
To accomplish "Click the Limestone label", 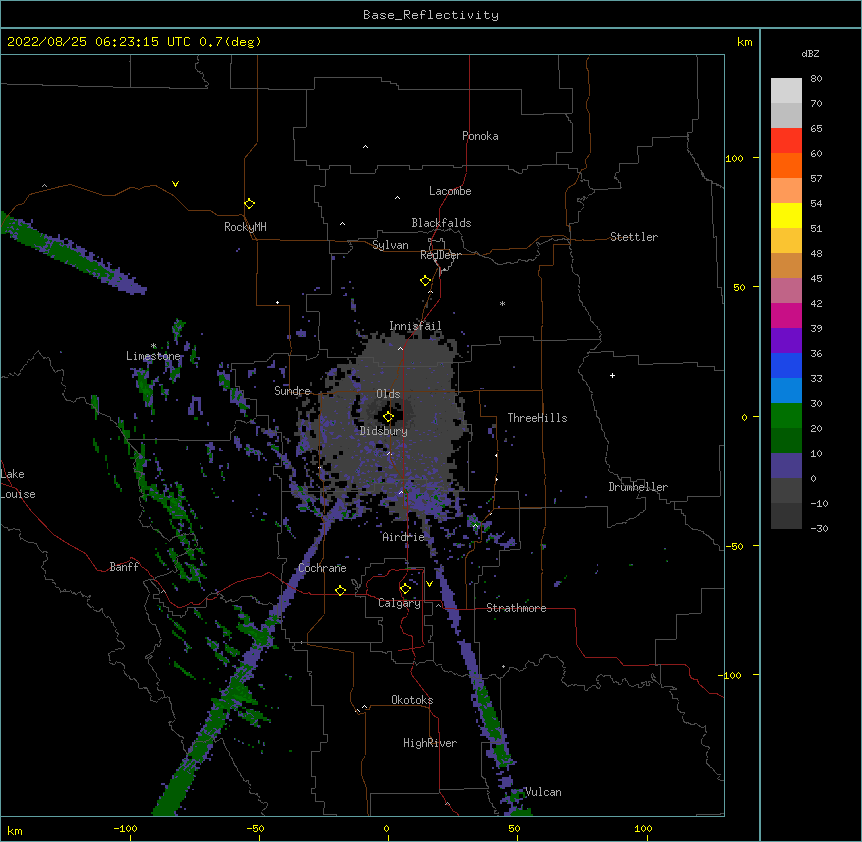I will point(153,356).
